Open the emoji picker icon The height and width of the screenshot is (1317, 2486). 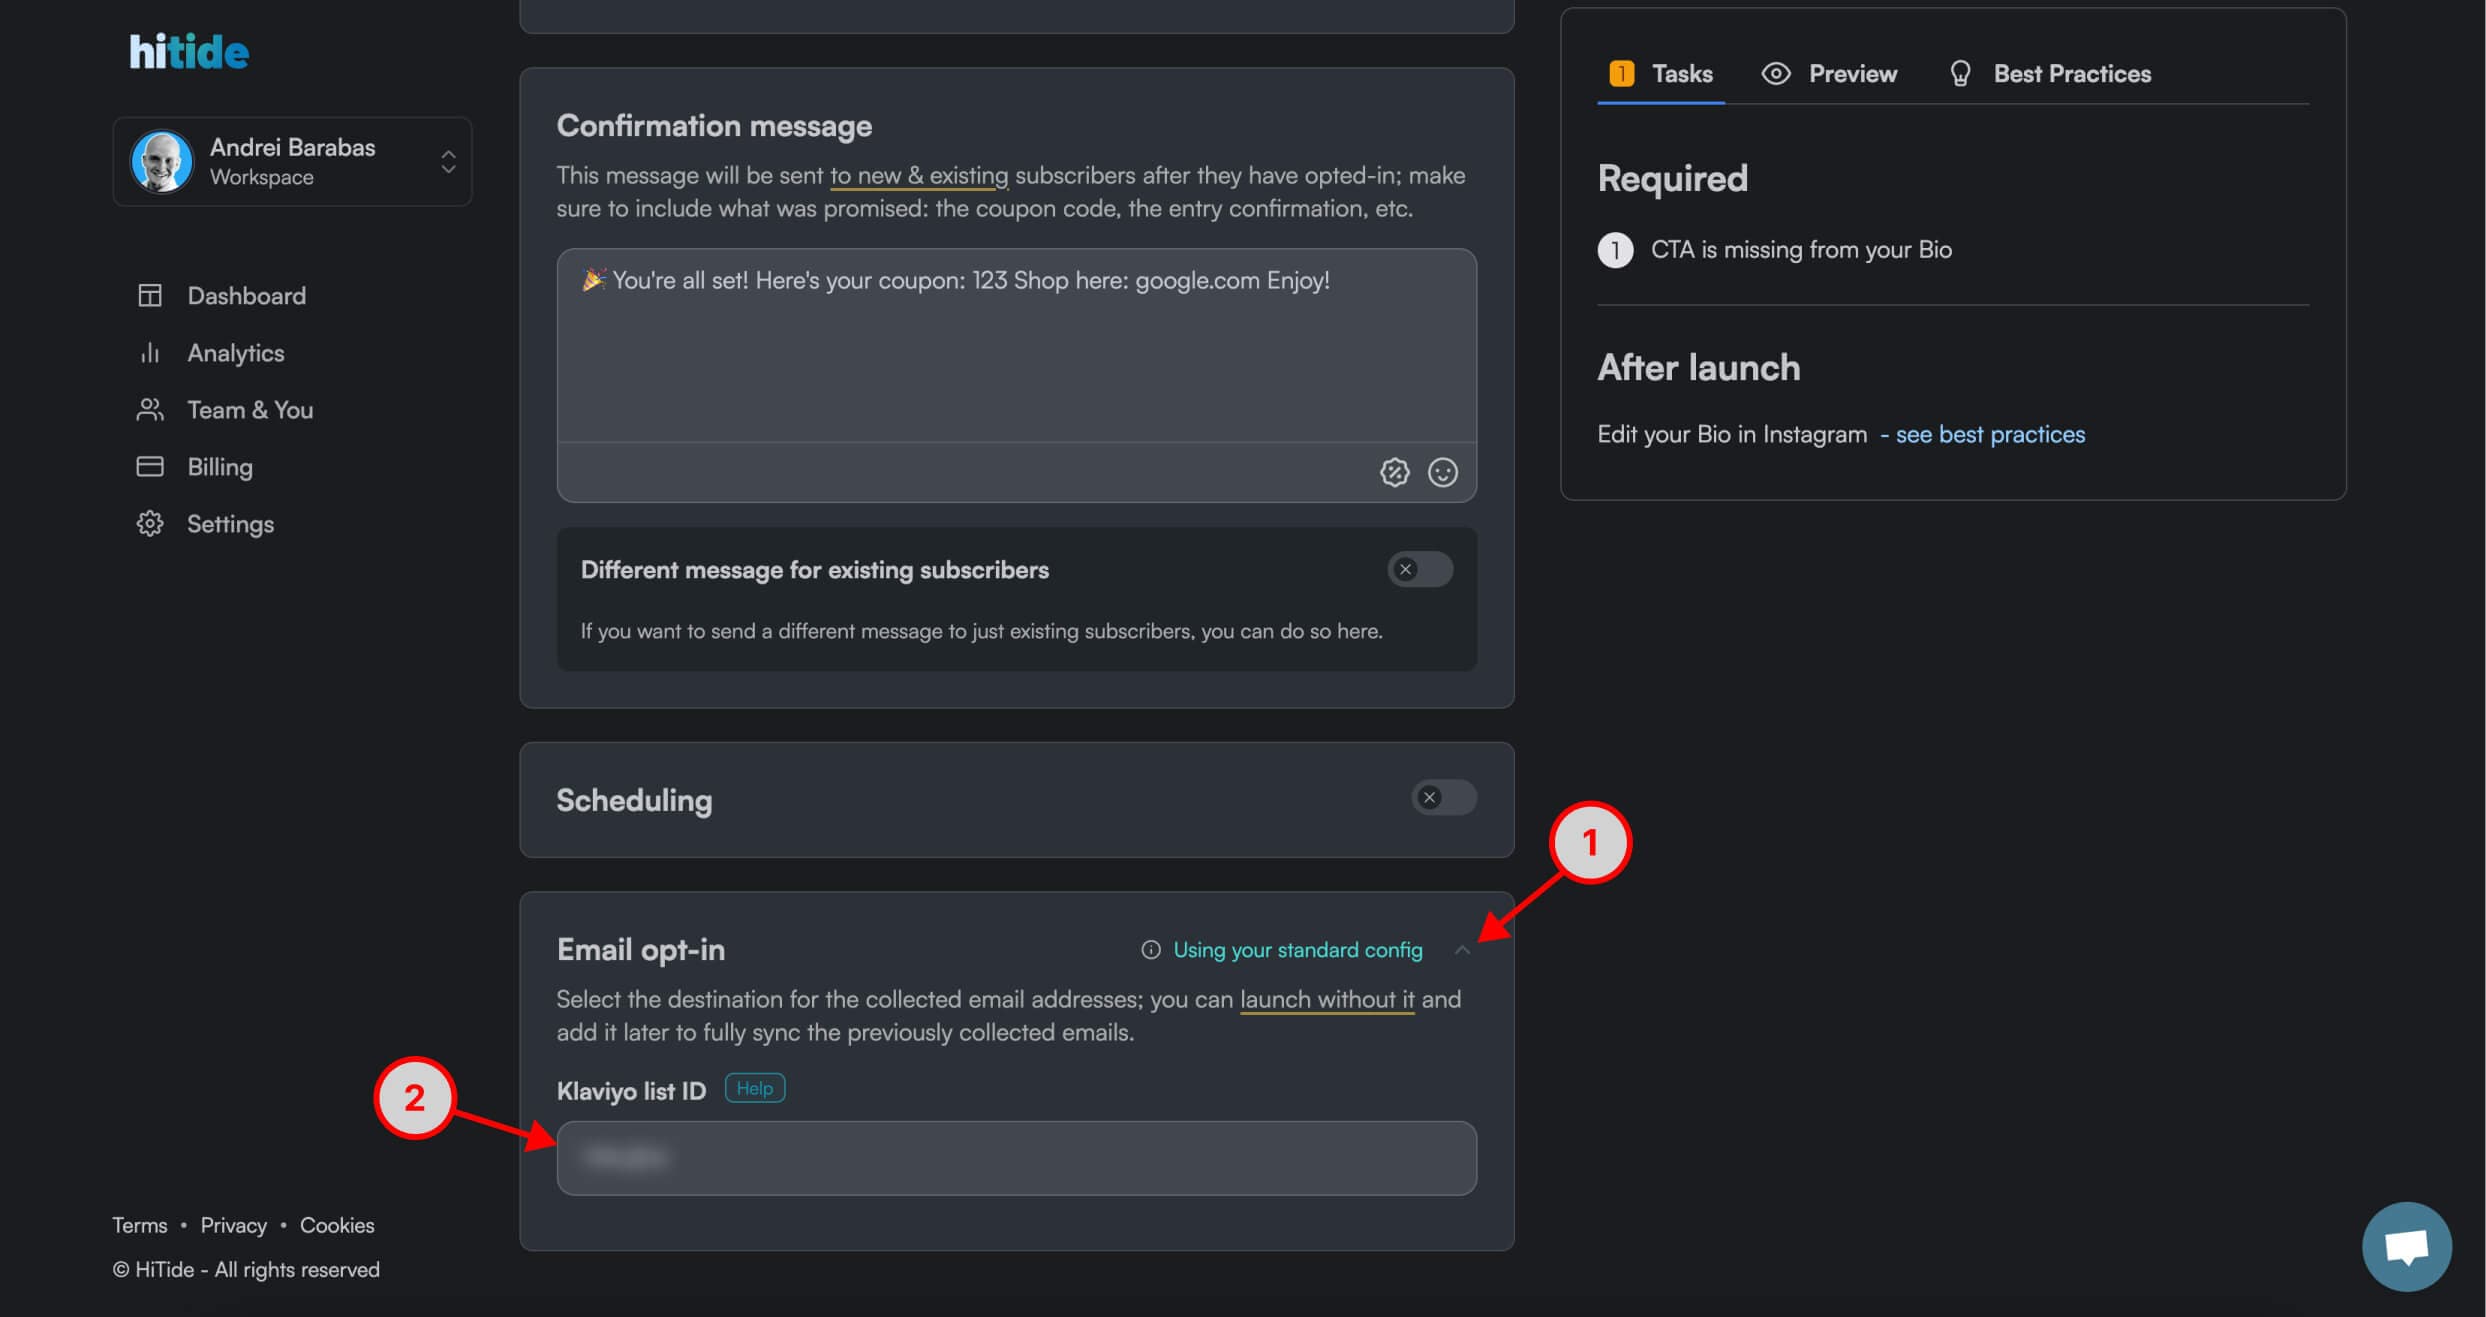tap(1442, 472)
